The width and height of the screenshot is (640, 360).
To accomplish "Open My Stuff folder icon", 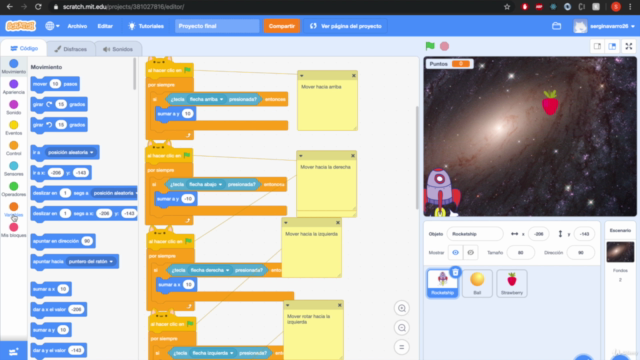I will [556, 26].
